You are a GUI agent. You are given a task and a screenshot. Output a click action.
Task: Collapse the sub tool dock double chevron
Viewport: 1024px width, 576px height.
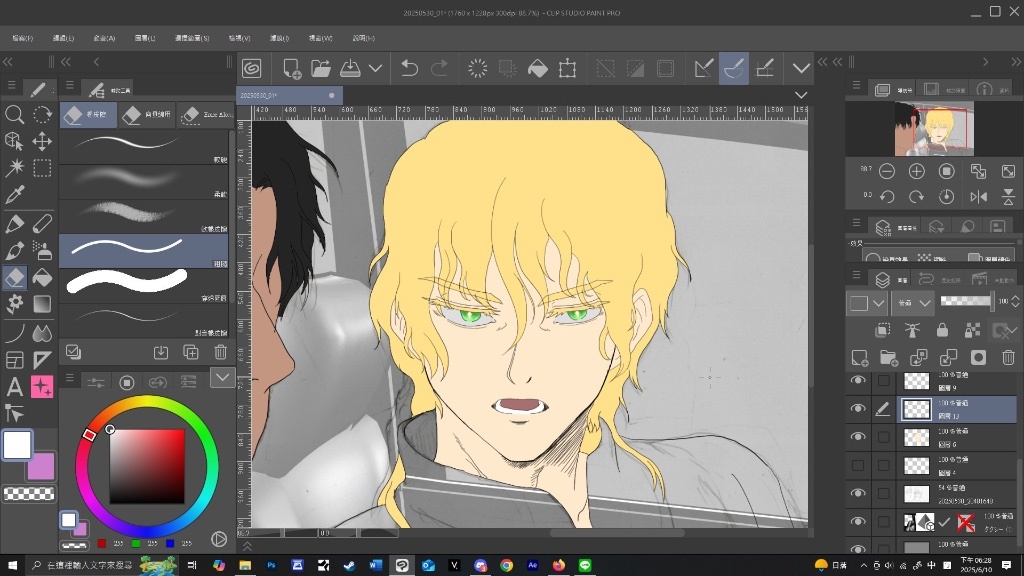coord(65,62)
